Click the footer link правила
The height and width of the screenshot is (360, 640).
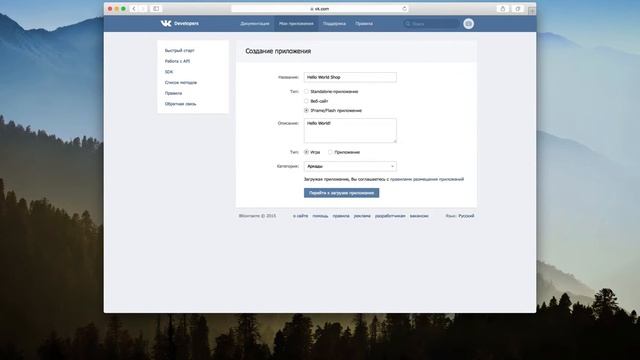point(341,216)
